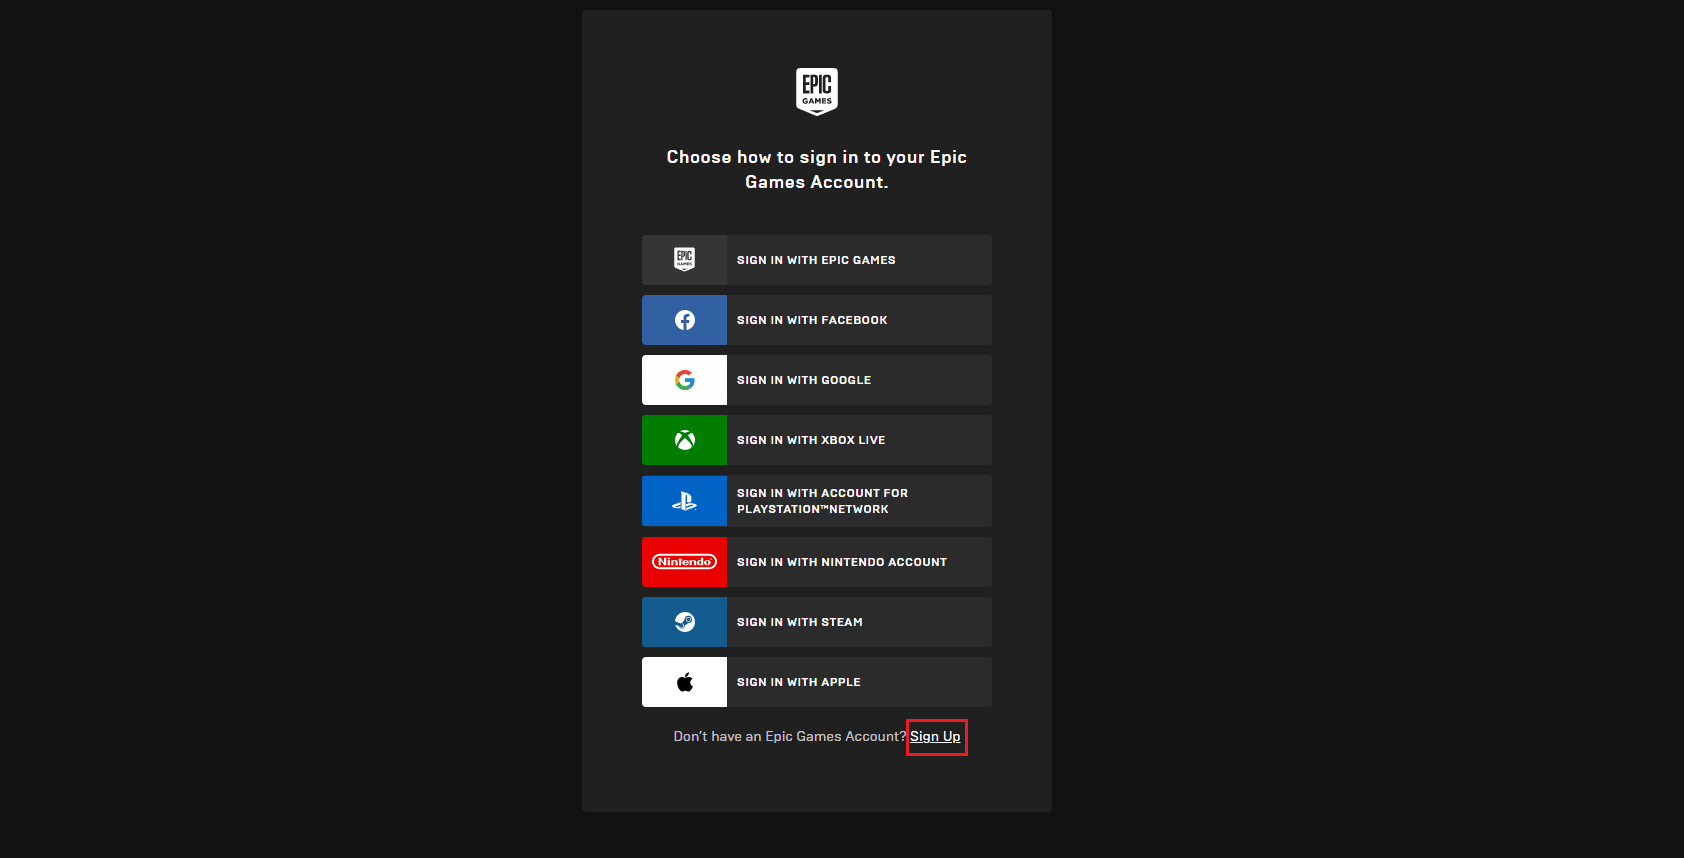The height and width of the screenshot is (858, 1684).
Task: Click the Xbox logo tile
Action: (684, 440)
